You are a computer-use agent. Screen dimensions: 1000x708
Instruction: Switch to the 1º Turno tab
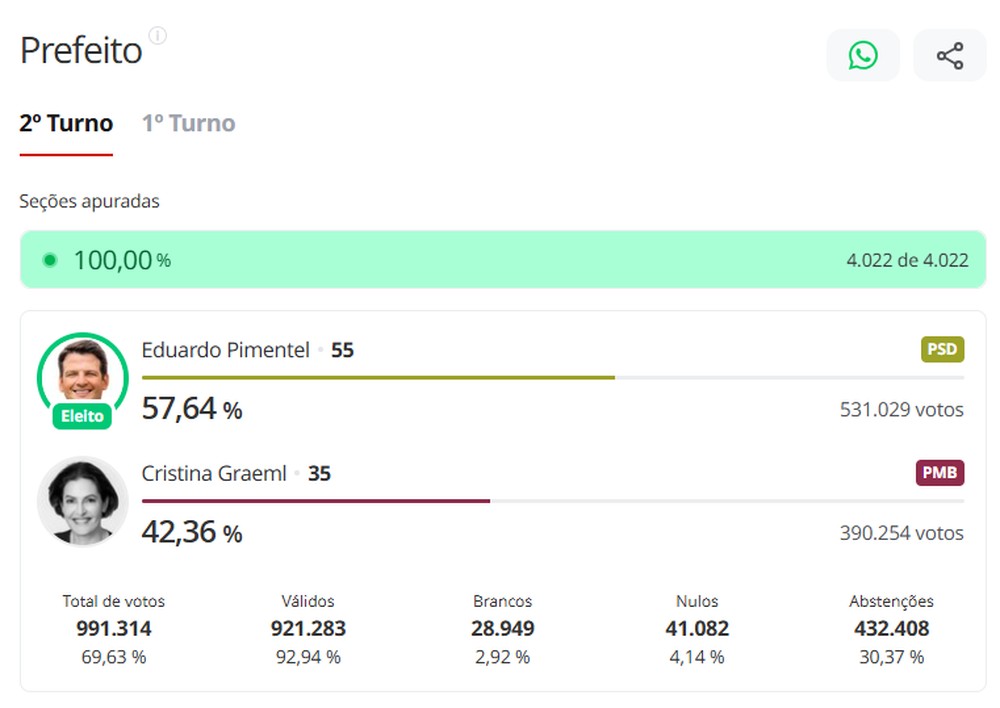188,124
